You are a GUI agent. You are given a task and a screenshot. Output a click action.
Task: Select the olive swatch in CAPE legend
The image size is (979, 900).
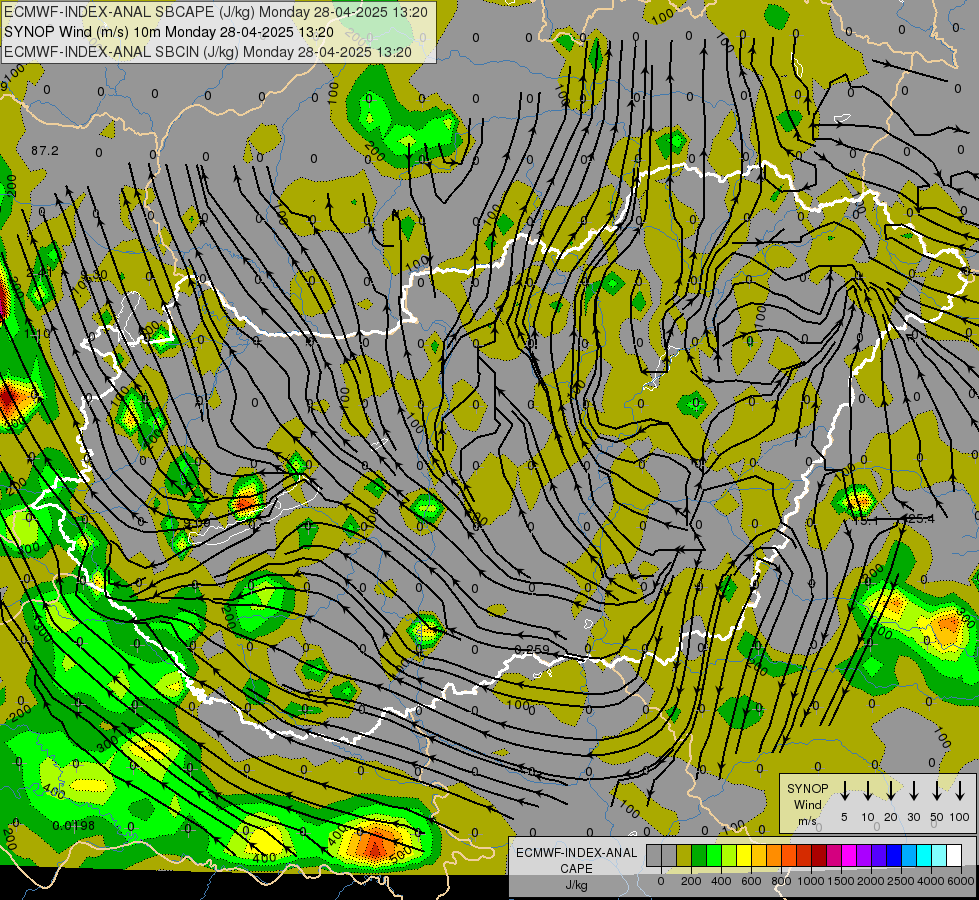684,855
